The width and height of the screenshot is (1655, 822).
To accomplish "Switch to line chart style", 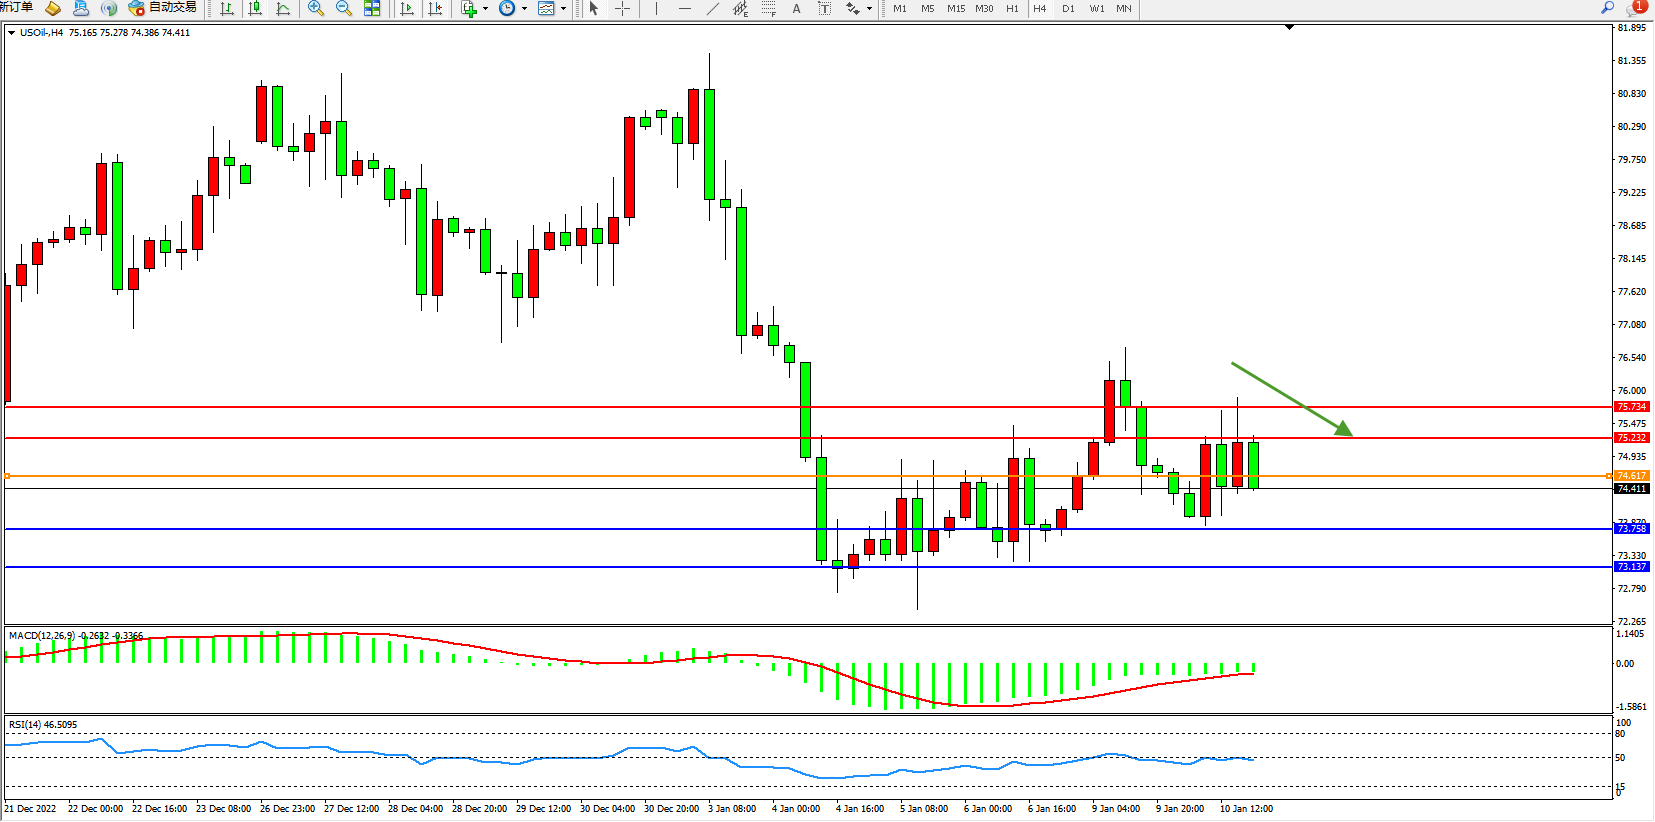I will [283, 9].
